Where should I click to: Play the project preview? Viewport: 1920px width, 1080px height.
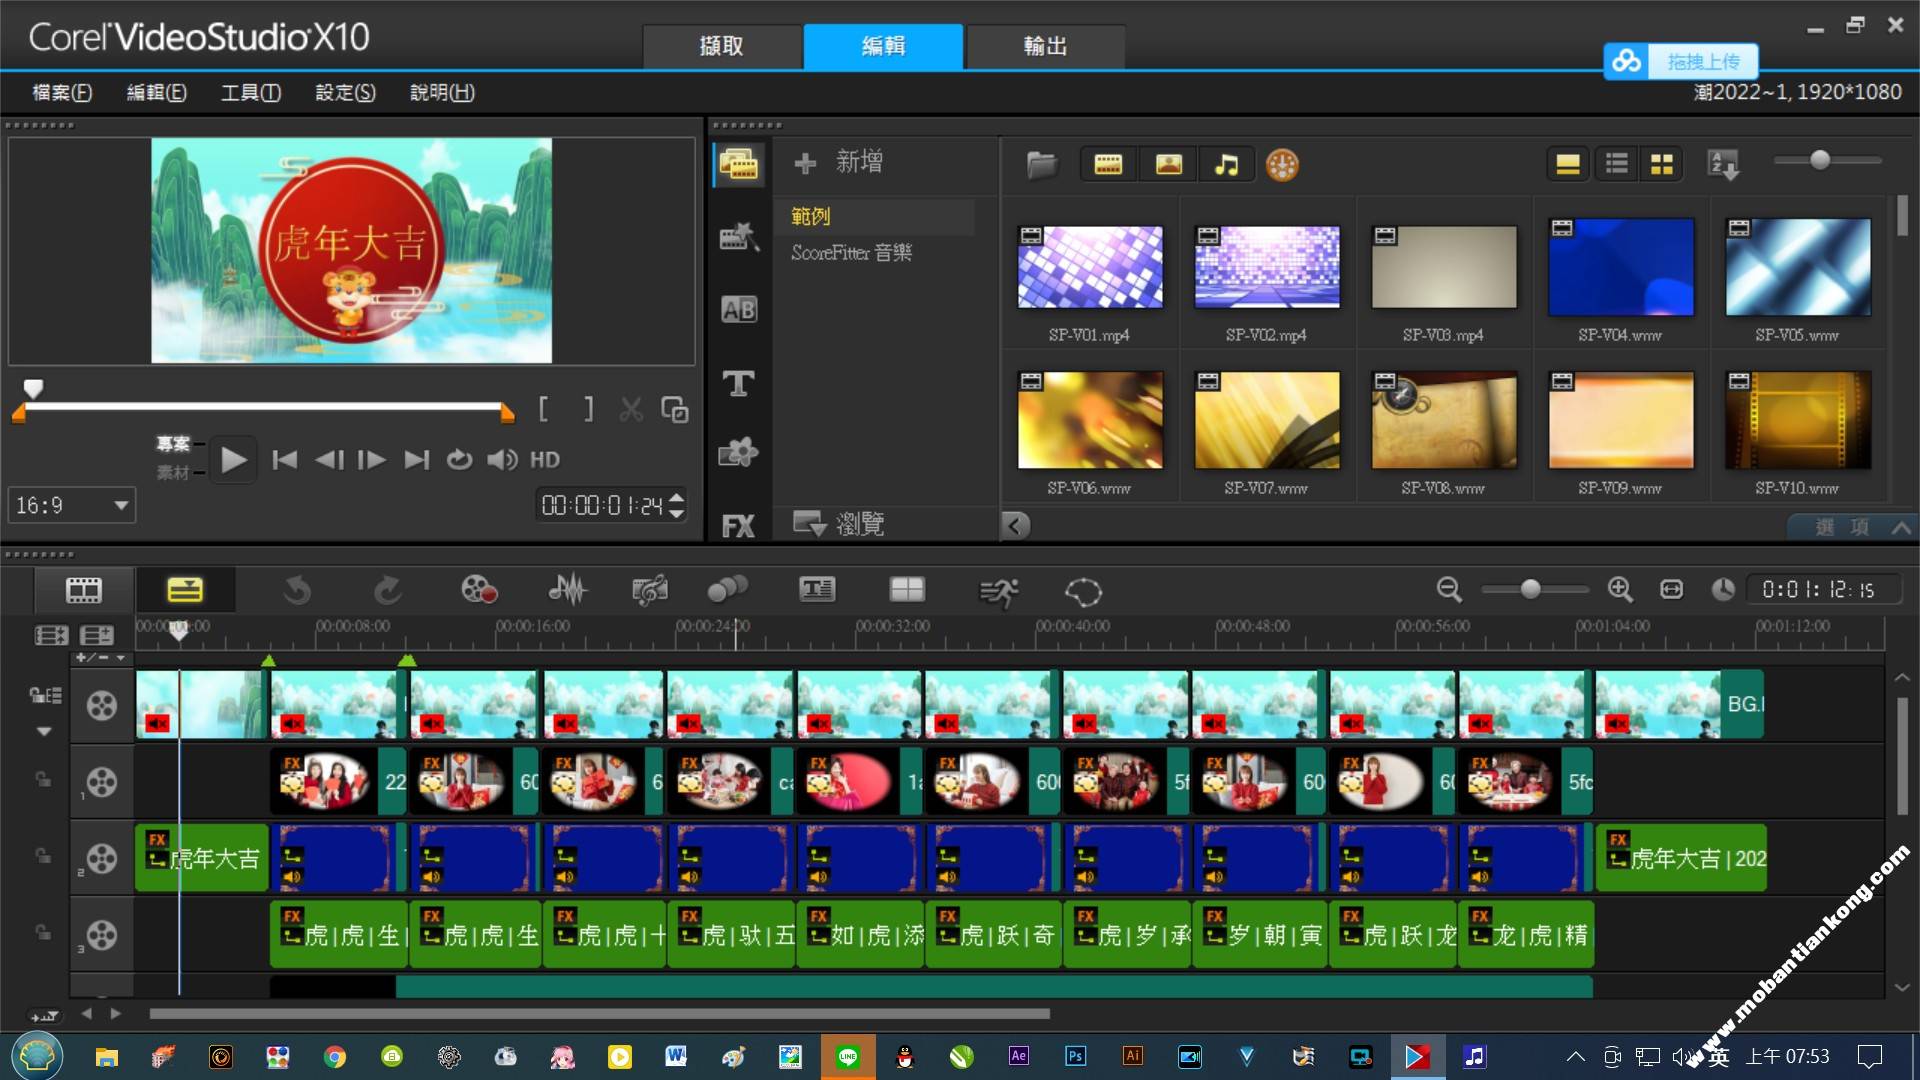pyautogui.click(x=233, y=460)
